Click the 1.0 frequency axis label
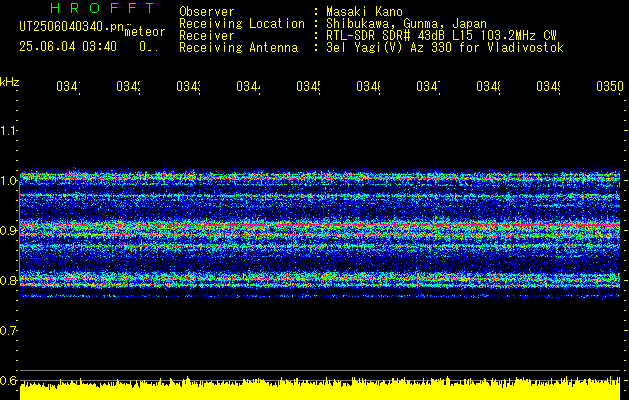The image size is (629, 400). click(x=8, y=181)
